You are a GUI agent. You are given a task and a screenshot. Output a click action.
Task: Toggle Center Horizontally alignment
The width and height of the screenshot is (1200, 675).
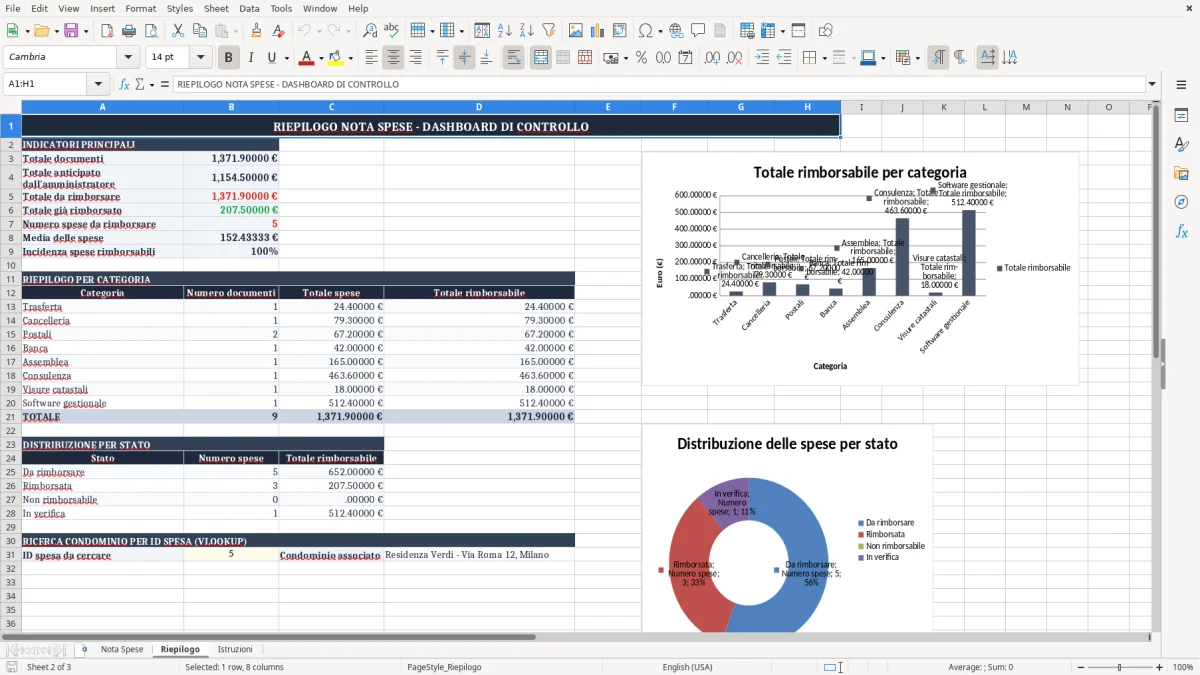393,58
